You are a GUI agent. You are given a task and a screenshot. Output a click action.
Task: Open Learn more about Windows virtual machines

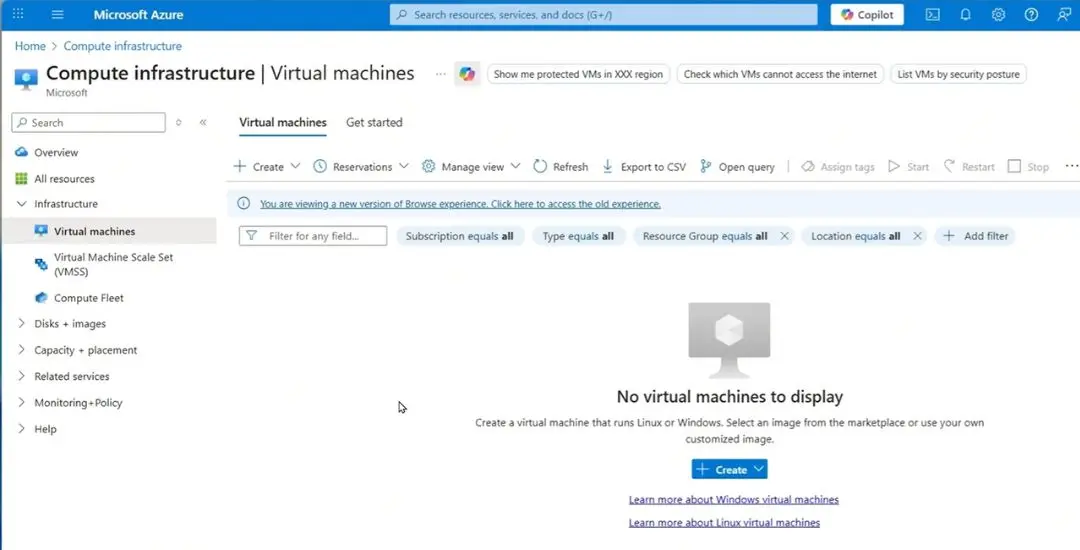pyautogui.click(x=734, y=500)
